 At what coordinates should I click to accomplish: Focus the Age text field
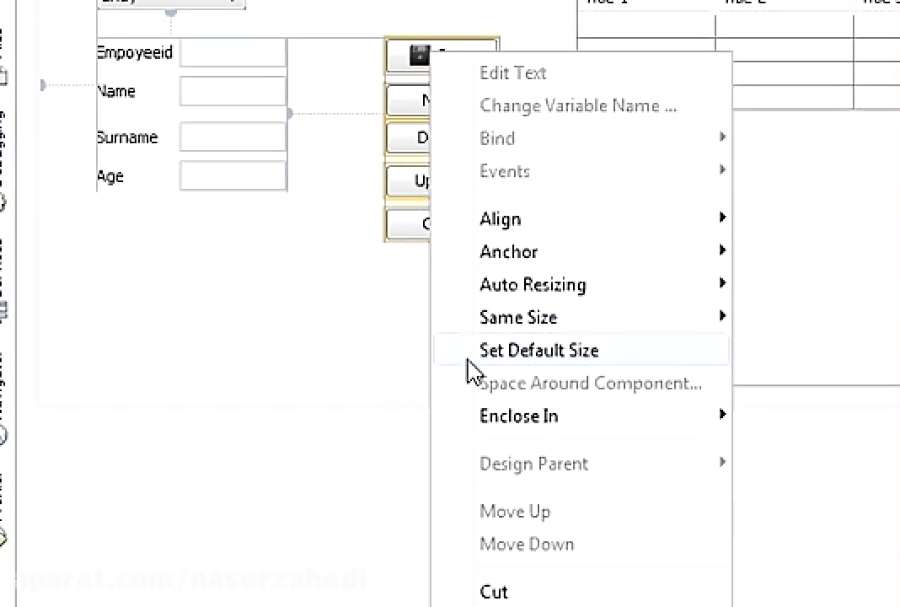point(233,176)
